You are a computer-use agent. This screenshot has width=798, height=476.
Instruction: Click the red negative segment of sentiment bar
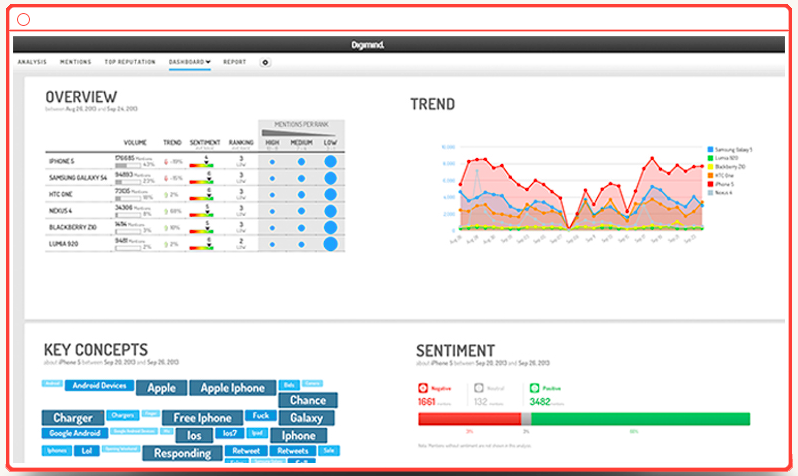(469, 419)
